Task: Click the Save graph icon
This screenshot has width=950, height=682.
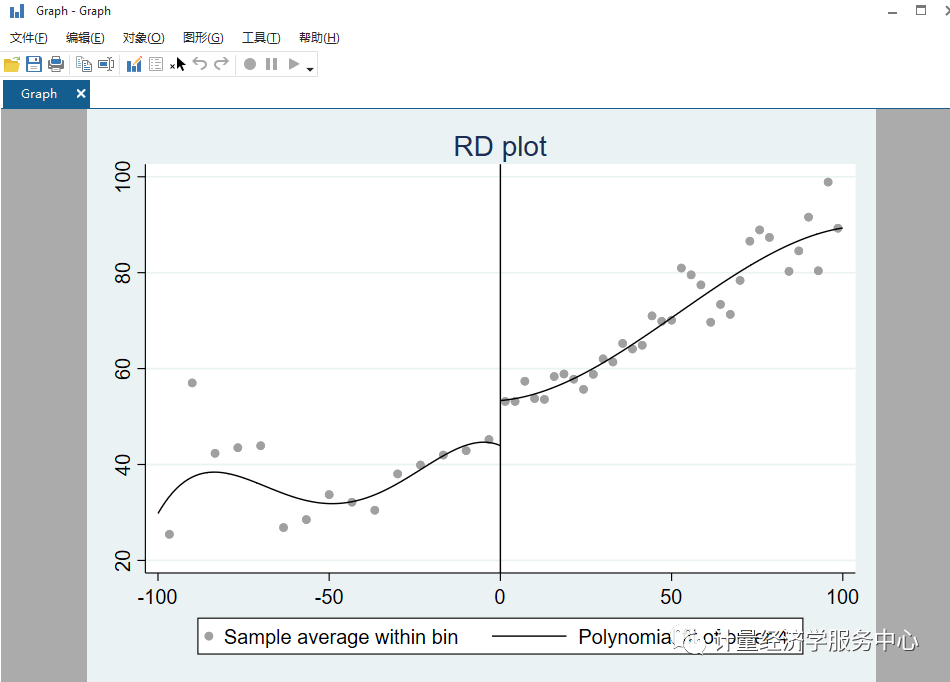Action: pos(33,63)
